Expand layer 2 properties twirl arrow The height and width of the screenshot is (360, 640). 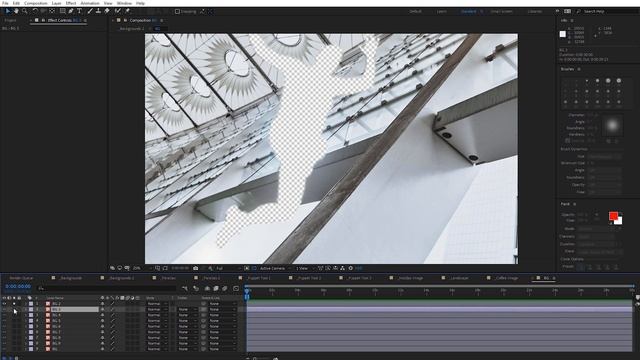coord(26,309)
